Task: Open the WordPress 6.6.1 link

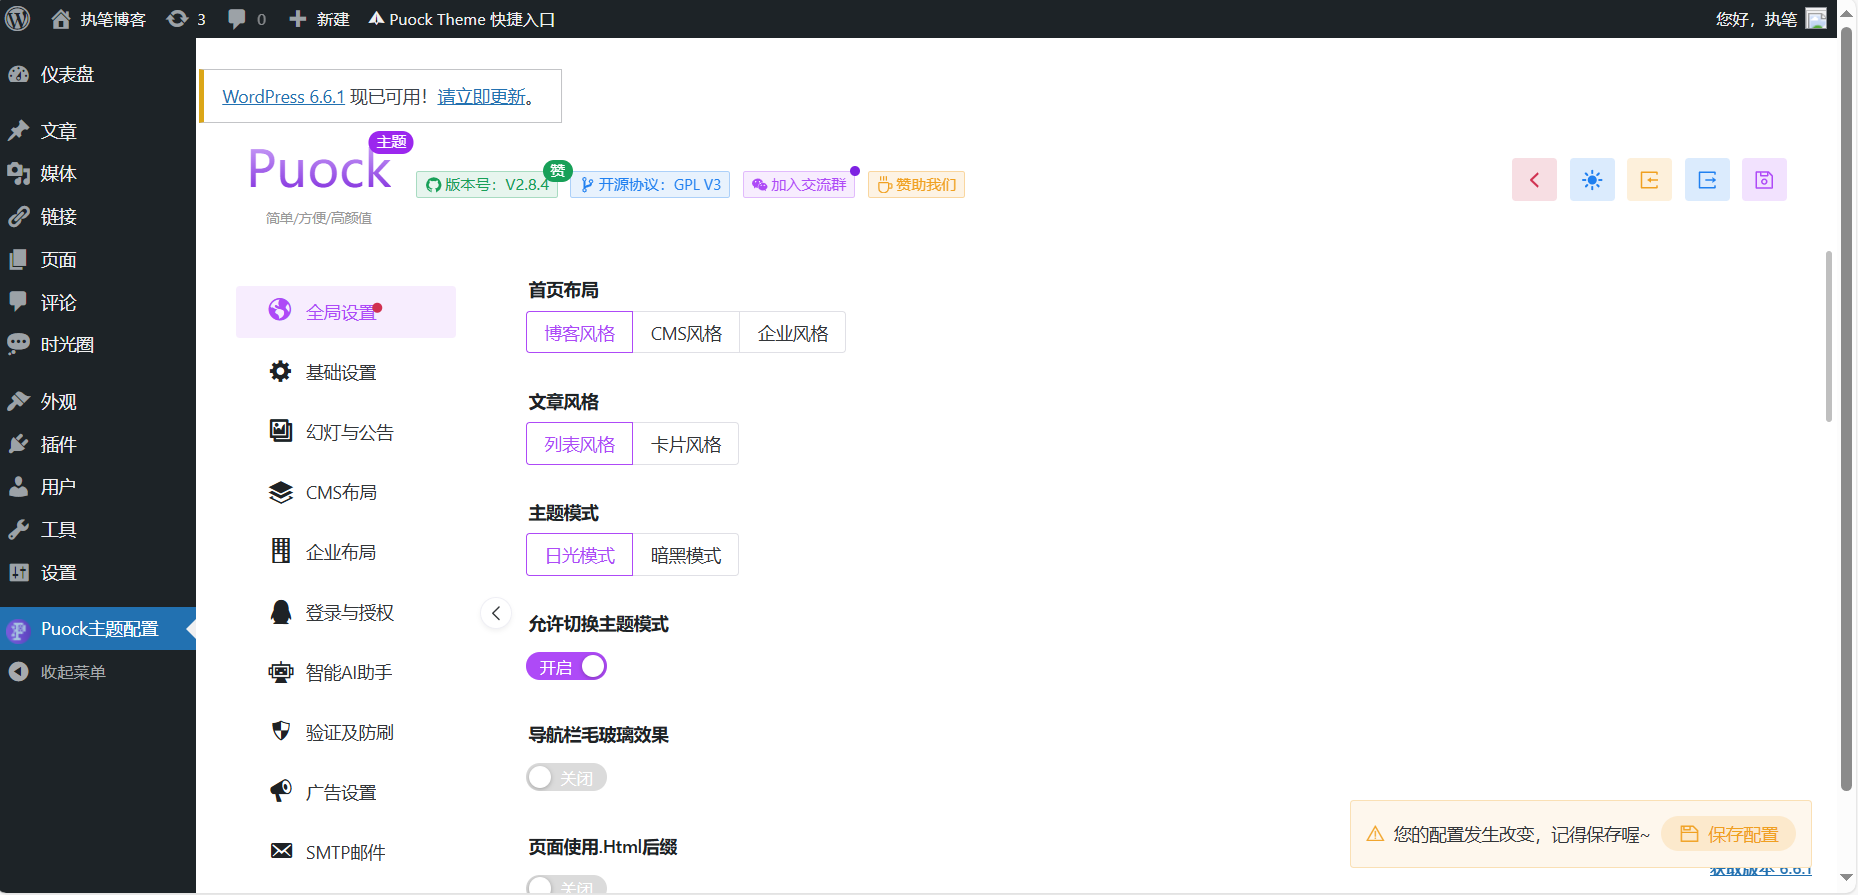Action: point(283,97)
